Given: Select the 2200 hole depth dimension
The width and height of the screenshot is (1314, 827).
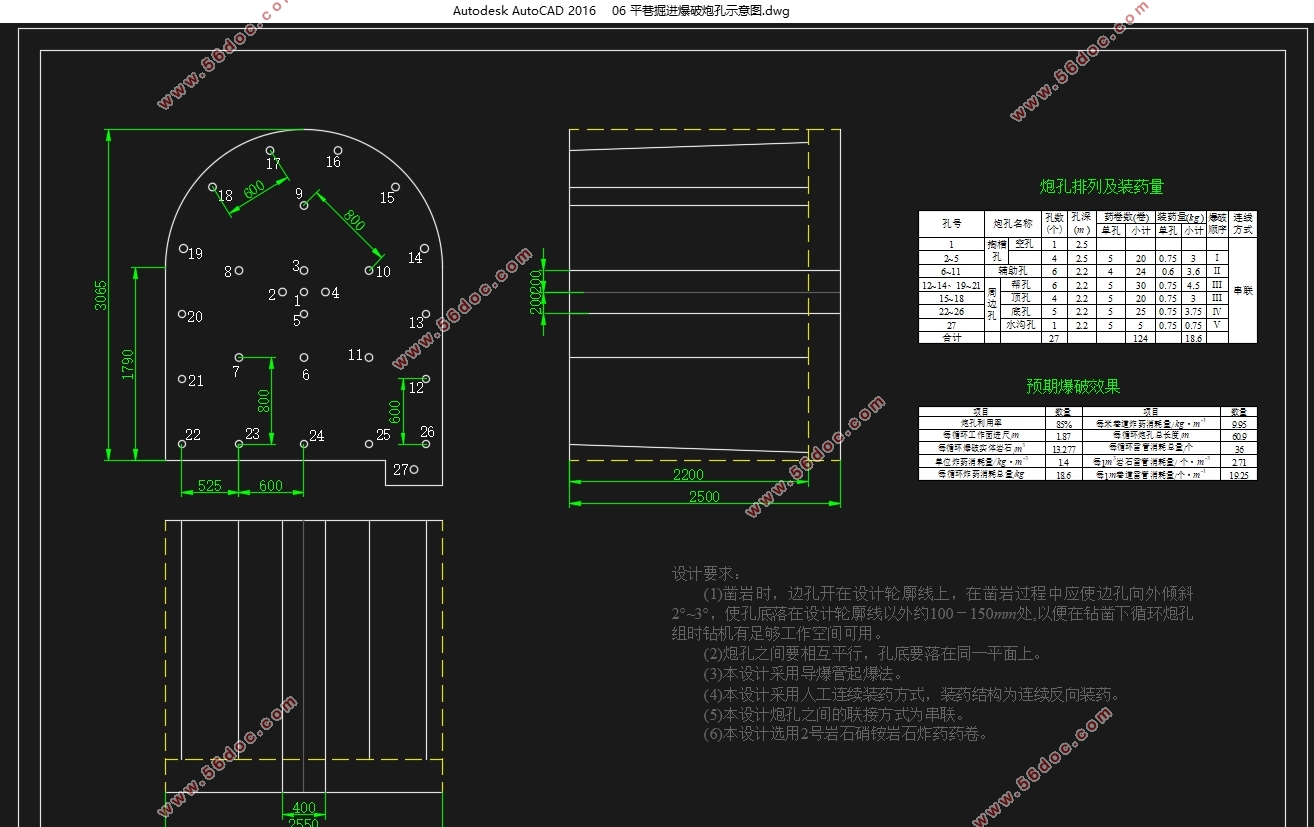Looking at the screenshot, I should click(688, 476).
